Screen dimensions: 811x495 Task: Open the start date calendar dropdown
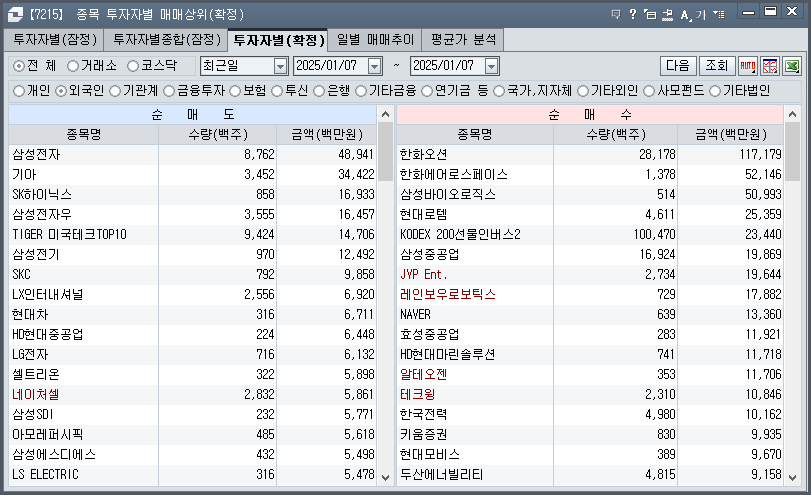click(x=374, y=66)
